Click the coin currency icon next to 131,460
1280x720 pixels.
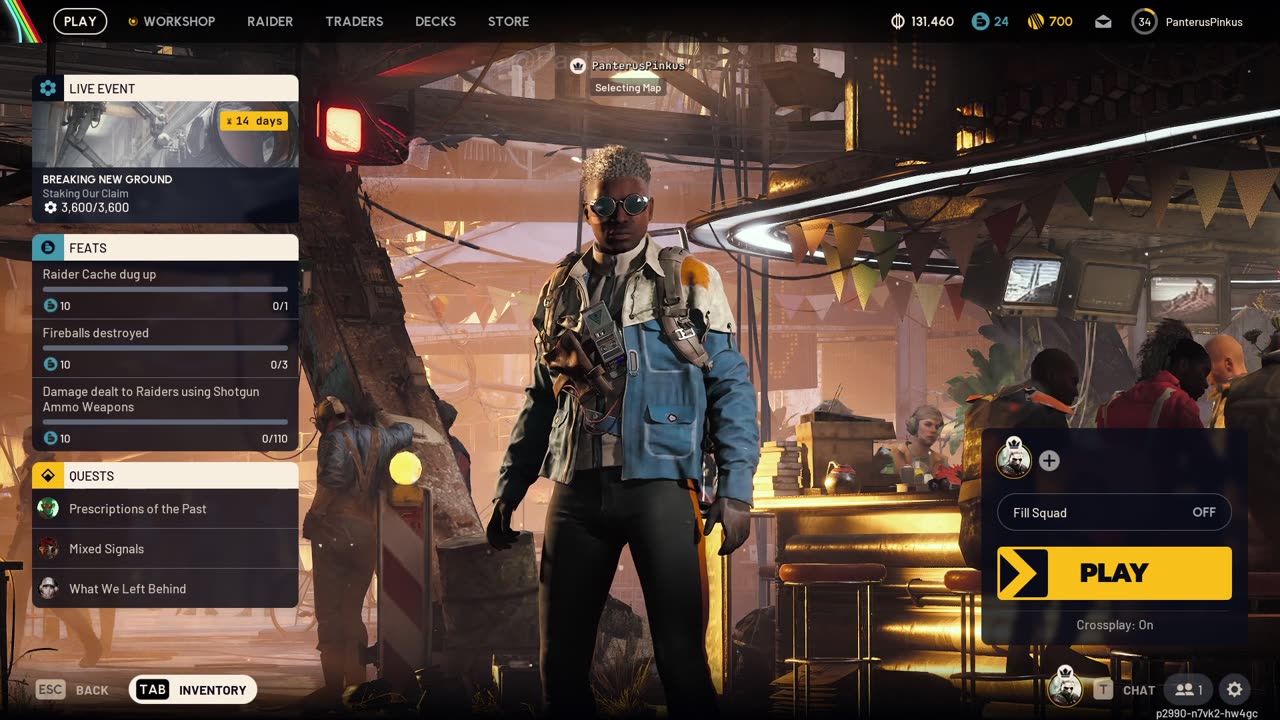click(897, 21)
